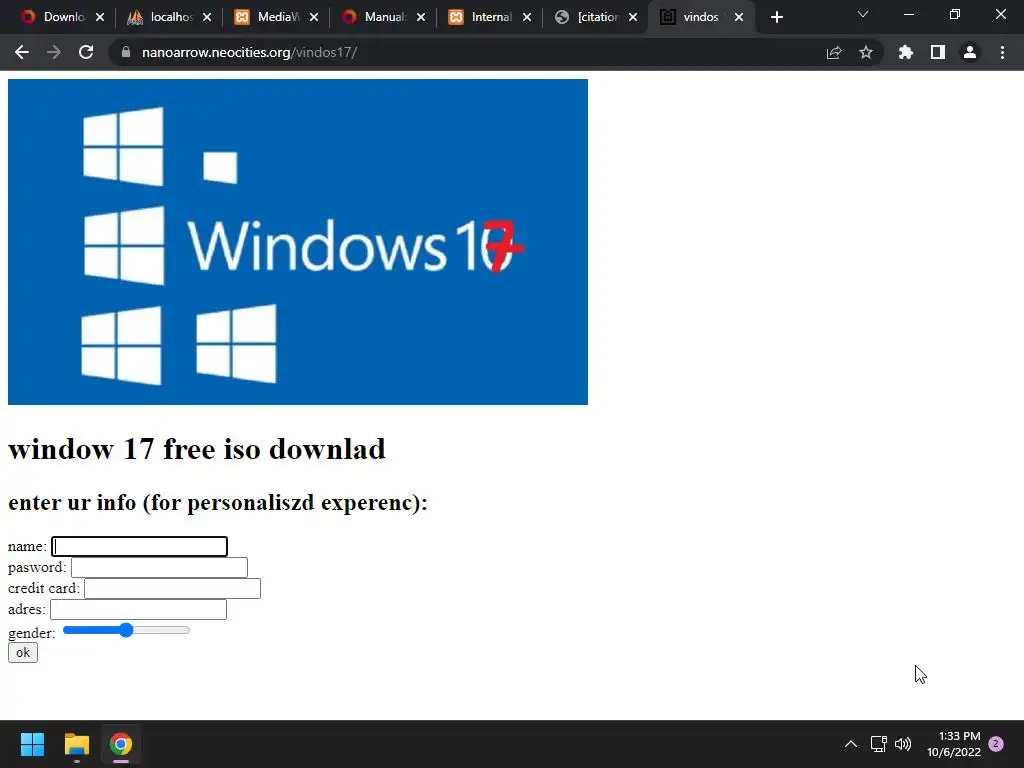Reload the page with the refresh icon
This screenshot has width=1024, height=768.
click(86, 52)
